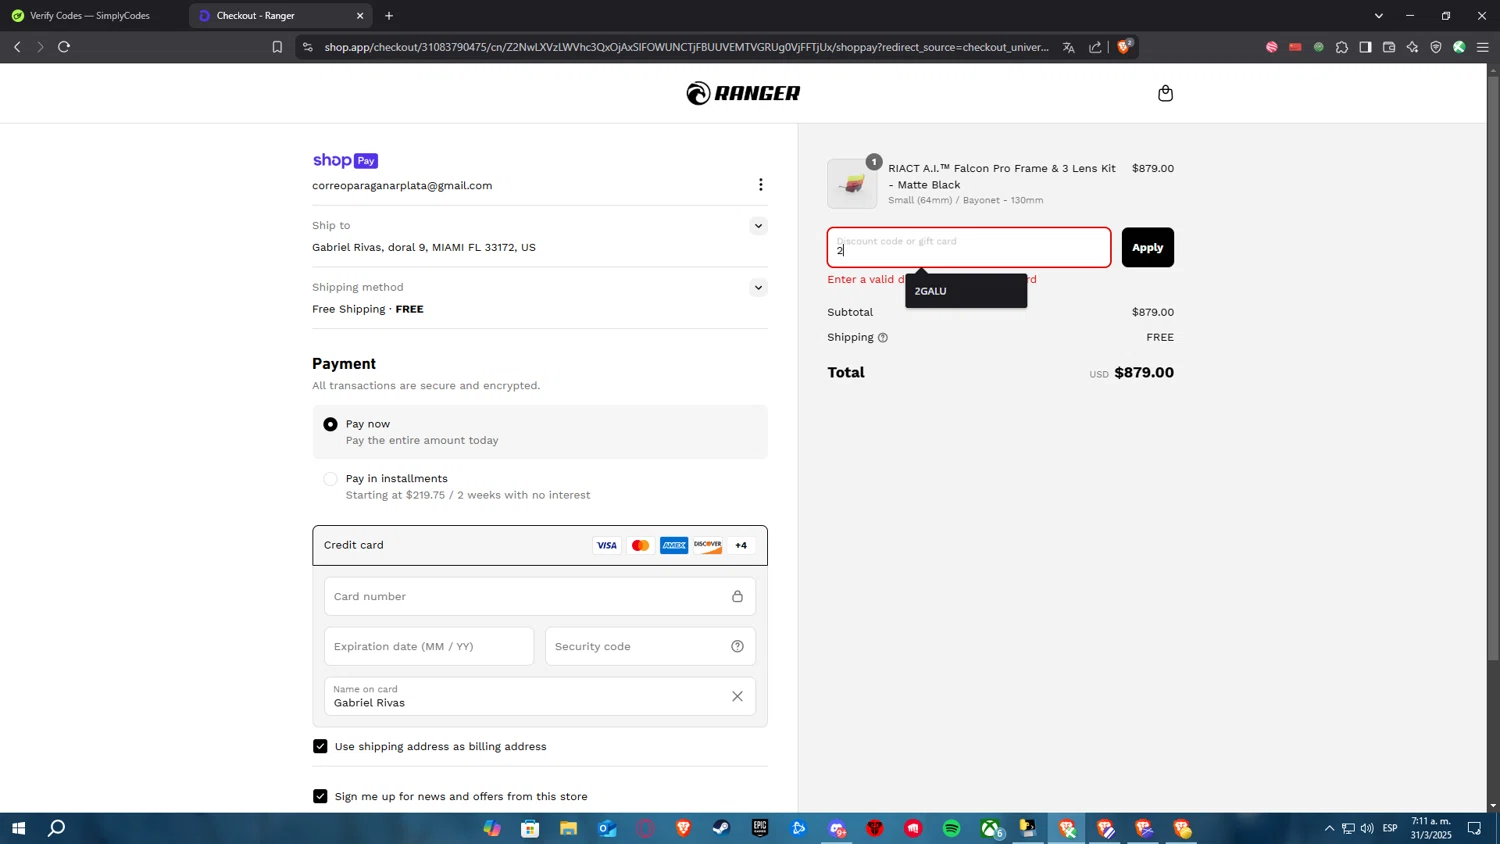Click the Security code field
This screenshot has height=844, width=1500.
pyautogui.click(x=650, y=646)
